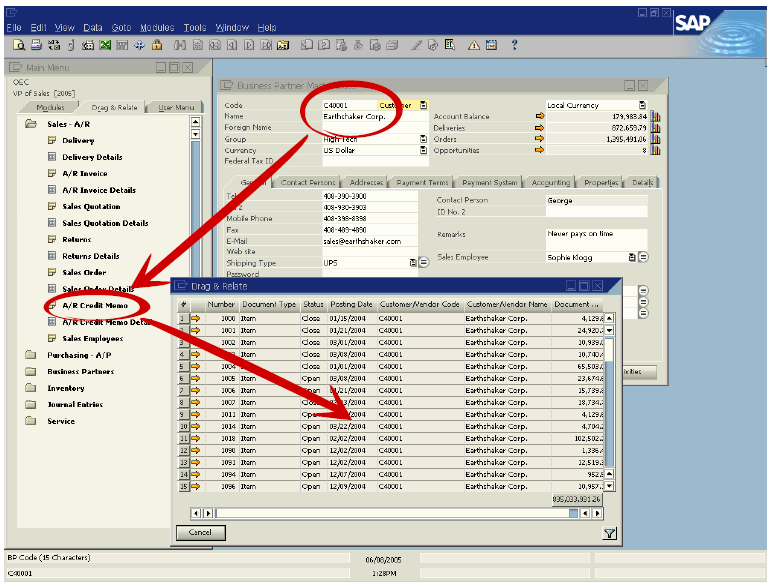Click link arrow for document 1000 row
Viewport: 770px width, 588px height.
tap(195, 318)
